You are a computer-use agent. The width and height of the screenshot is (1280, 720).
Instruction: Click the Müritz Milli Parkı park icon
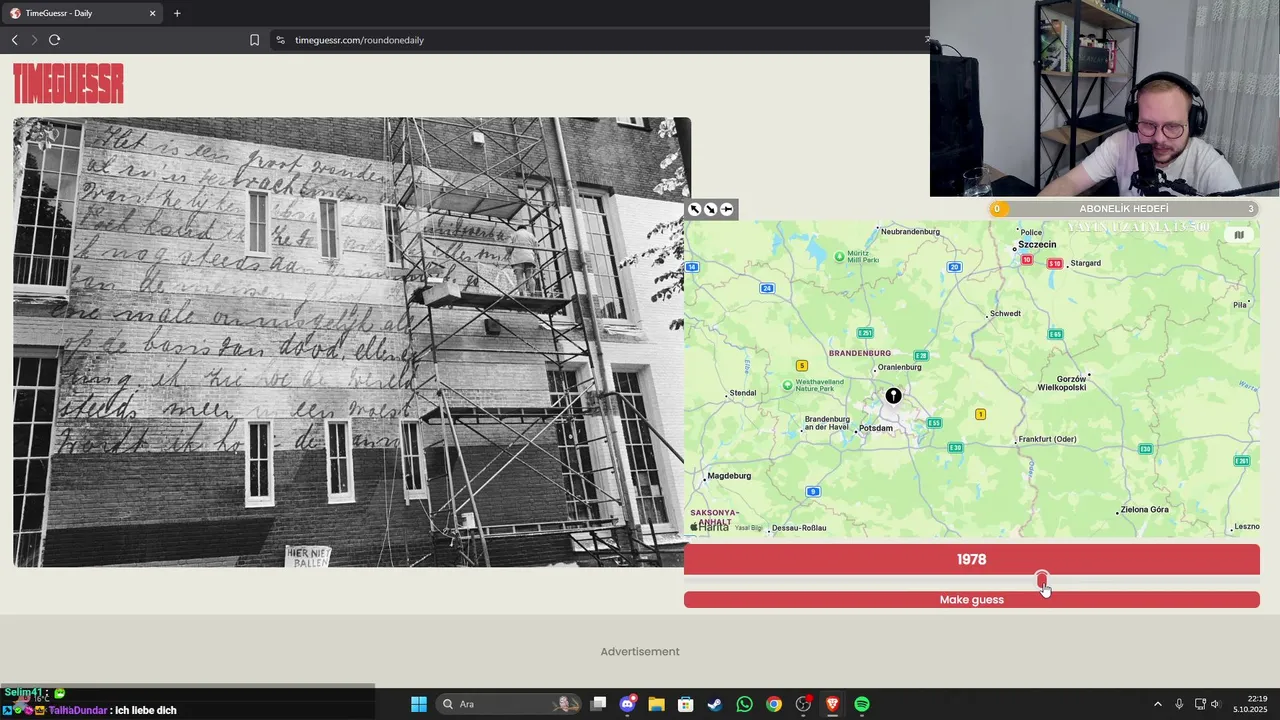tap(839, 257)
